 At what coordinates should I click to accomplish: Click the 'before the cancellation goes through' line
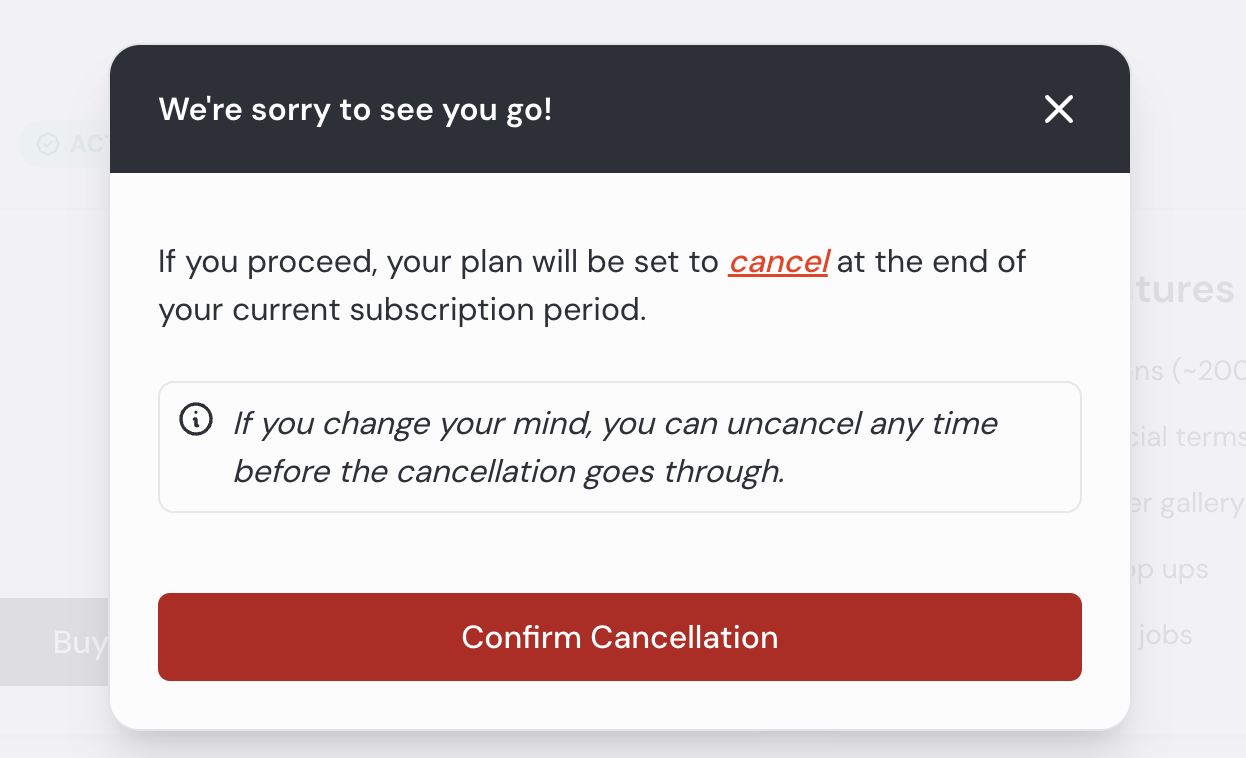tap(508, 471)
